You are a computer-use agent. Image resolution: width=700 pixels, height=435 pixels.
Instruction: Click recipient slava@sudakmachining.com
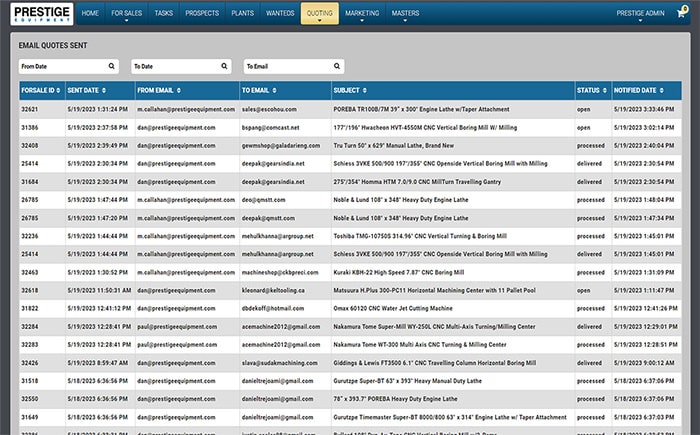point(279,363)
